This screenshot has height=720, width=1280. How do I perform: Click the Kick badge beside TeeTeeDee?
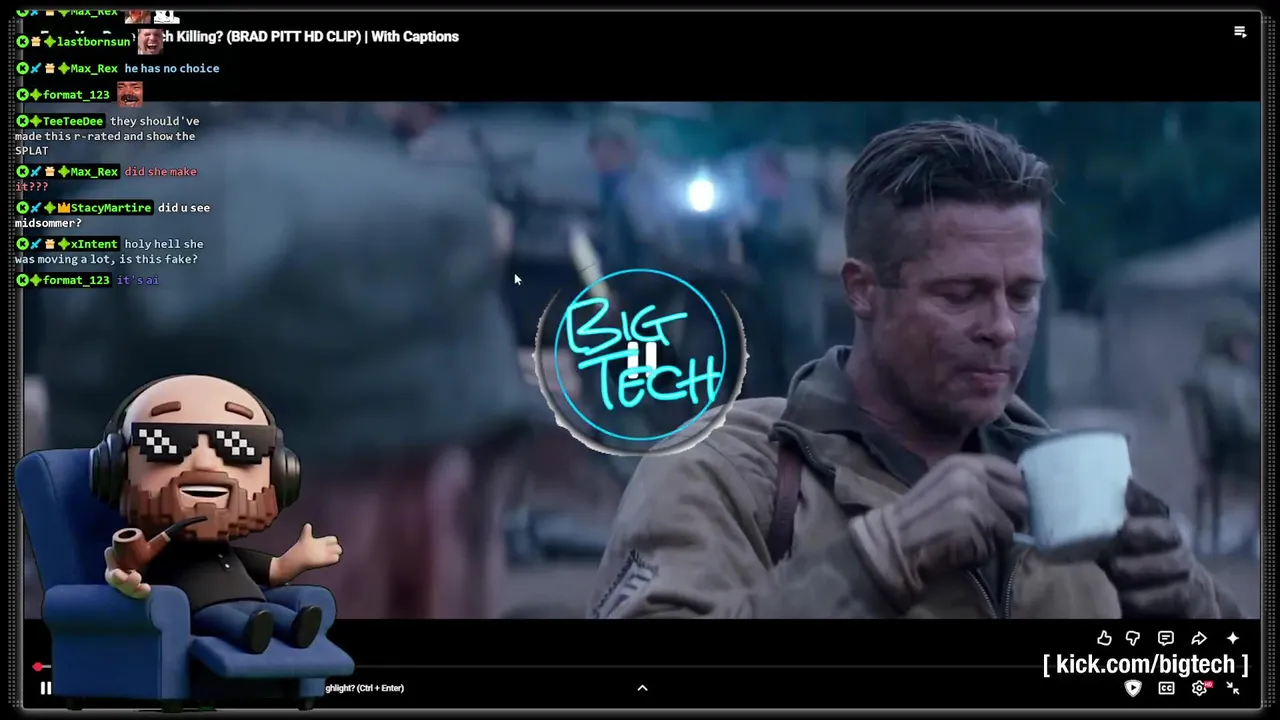click(22, 121)
